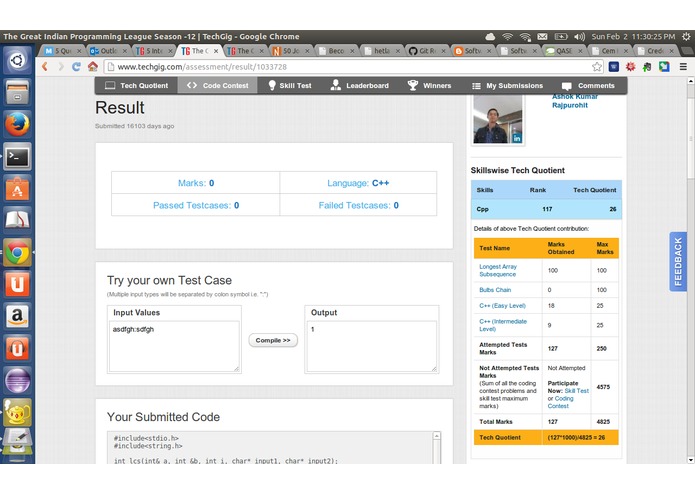
Task: Go to Chrome home page button
Action: pos(93,67)
